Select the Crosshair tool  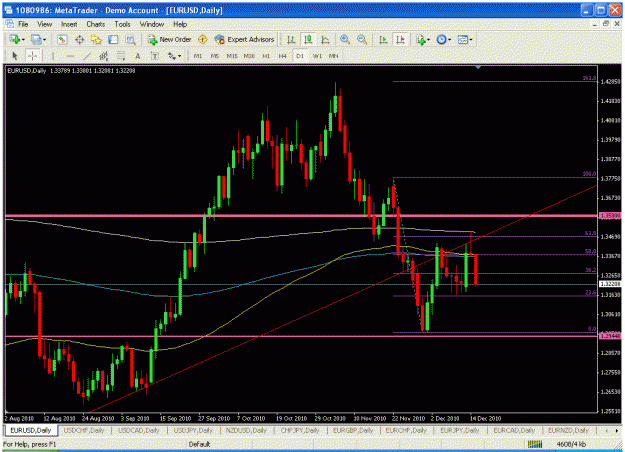click(x=32, y=56)
